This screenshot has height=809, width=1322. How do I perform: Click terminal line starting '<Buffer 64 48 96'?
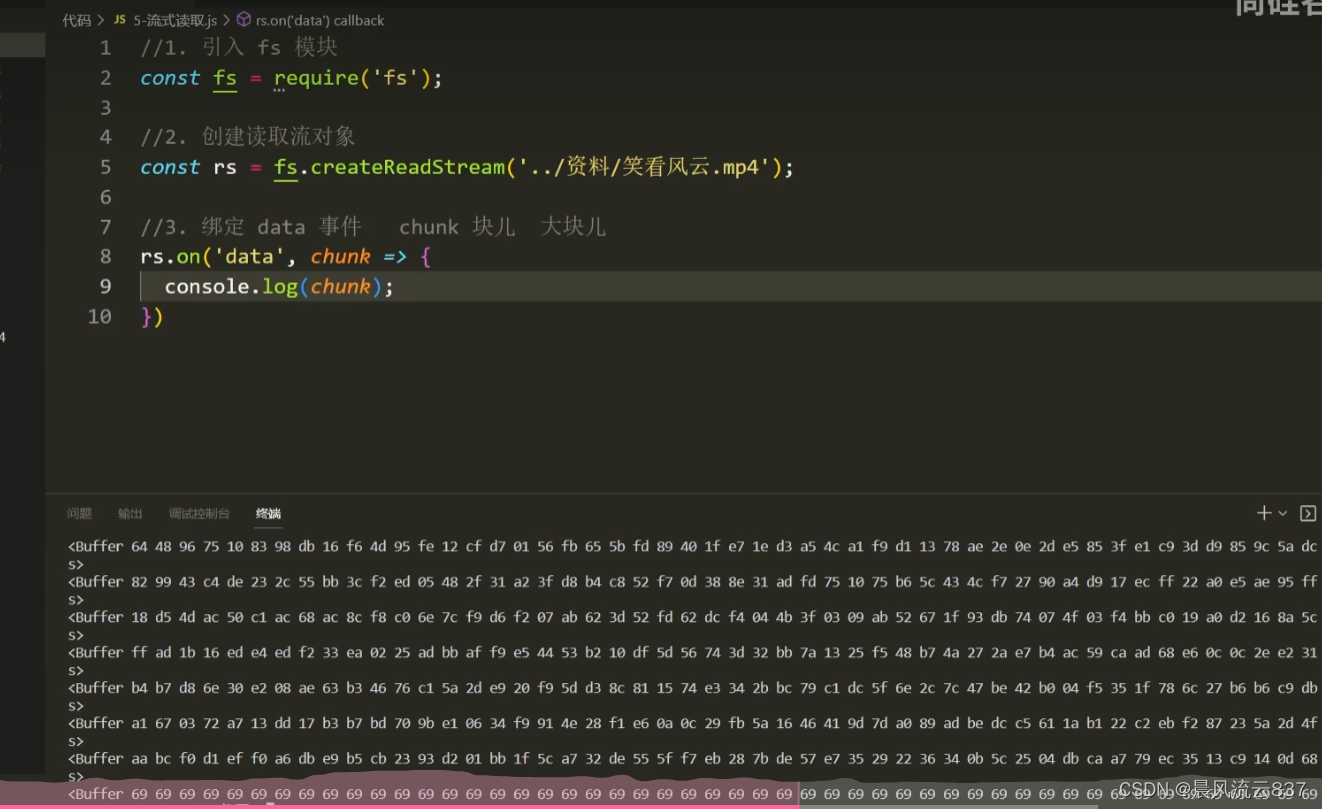(x=693, y=547)
